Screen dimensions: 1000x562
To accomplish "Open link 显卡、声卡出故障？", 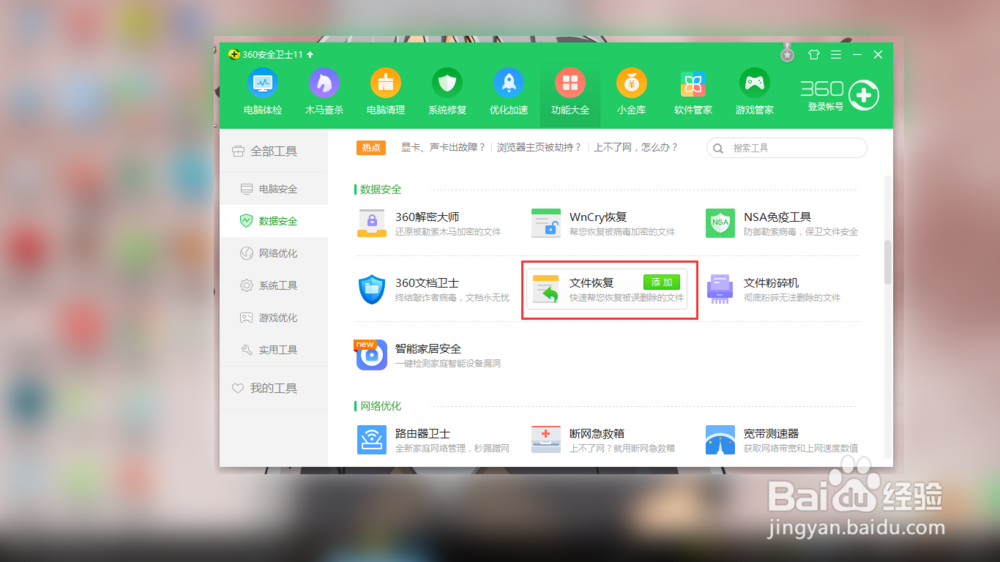I will point(443,147).
